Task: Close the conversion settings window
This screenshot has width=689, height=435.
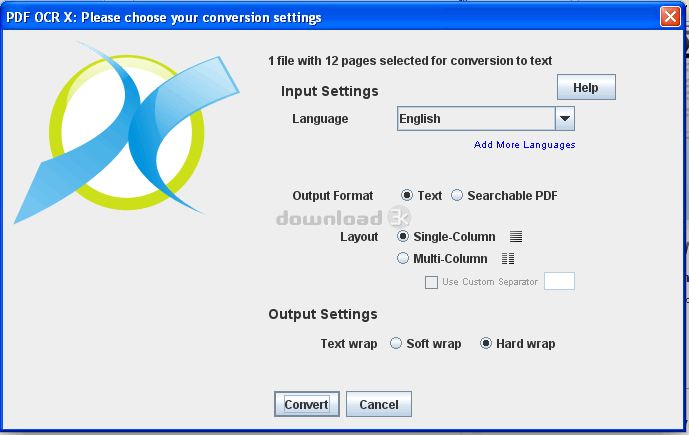Action: pos(670,17)
